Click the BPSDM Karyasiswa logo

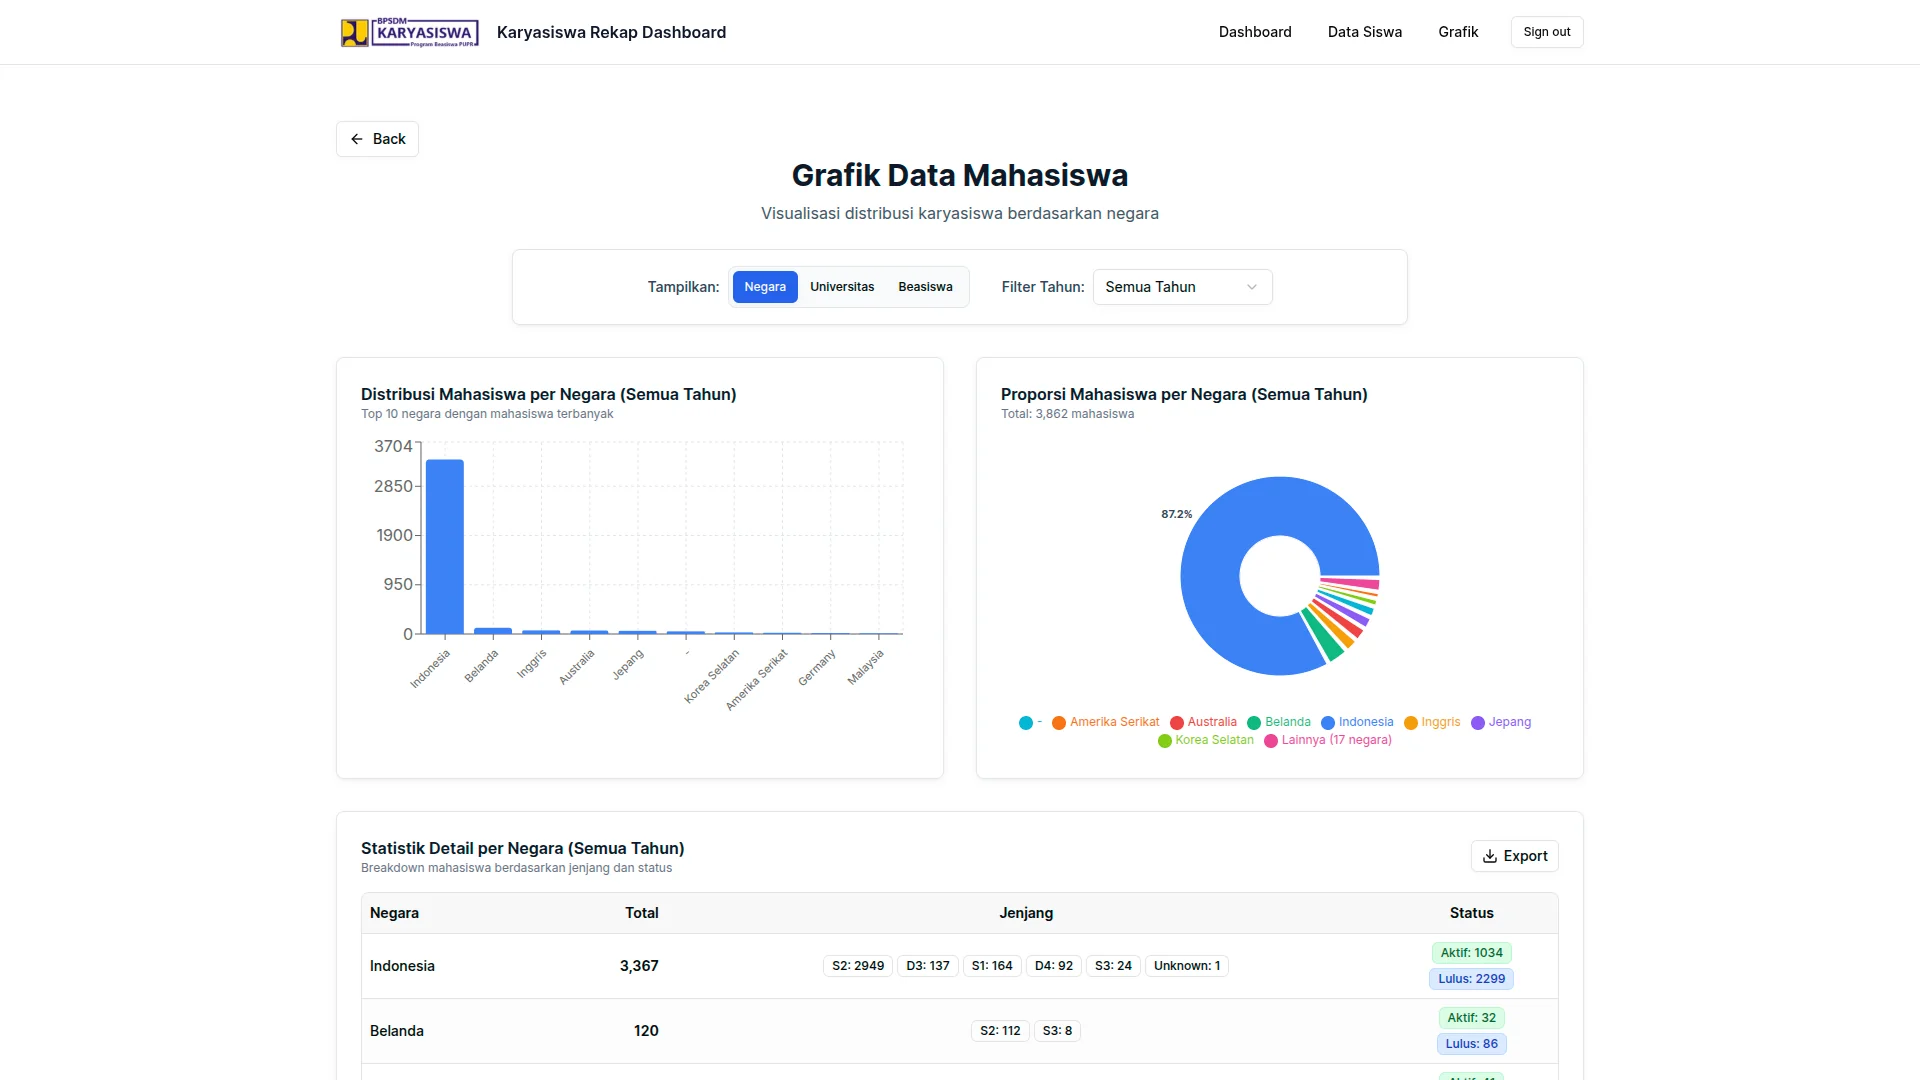[x=408, y=32]
